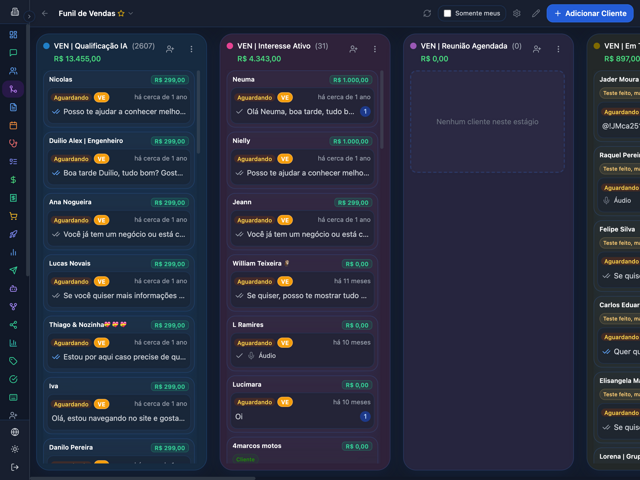Assign user icon in Qualificação IA column

[x=170, y=49]
